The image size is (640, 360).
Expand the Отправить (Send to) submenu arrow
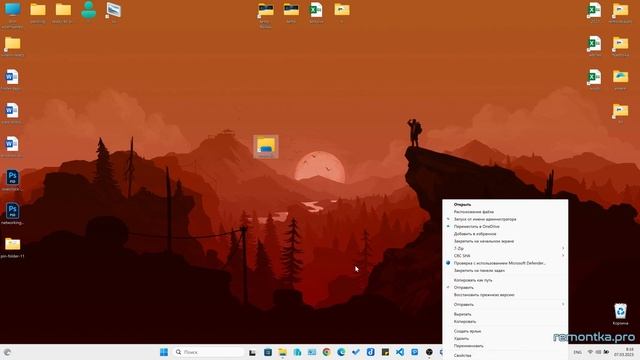[x=563, y=304]
